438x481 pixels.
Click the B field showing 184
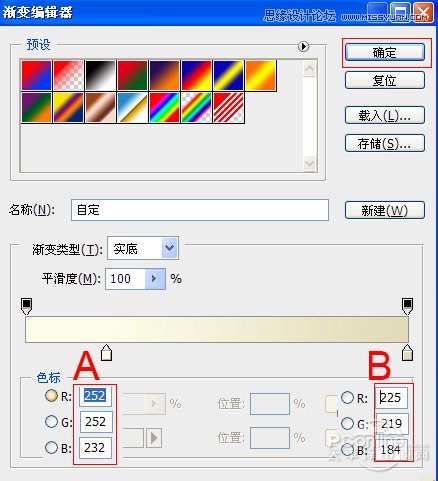pyautogui.click(x=392, y=450)
